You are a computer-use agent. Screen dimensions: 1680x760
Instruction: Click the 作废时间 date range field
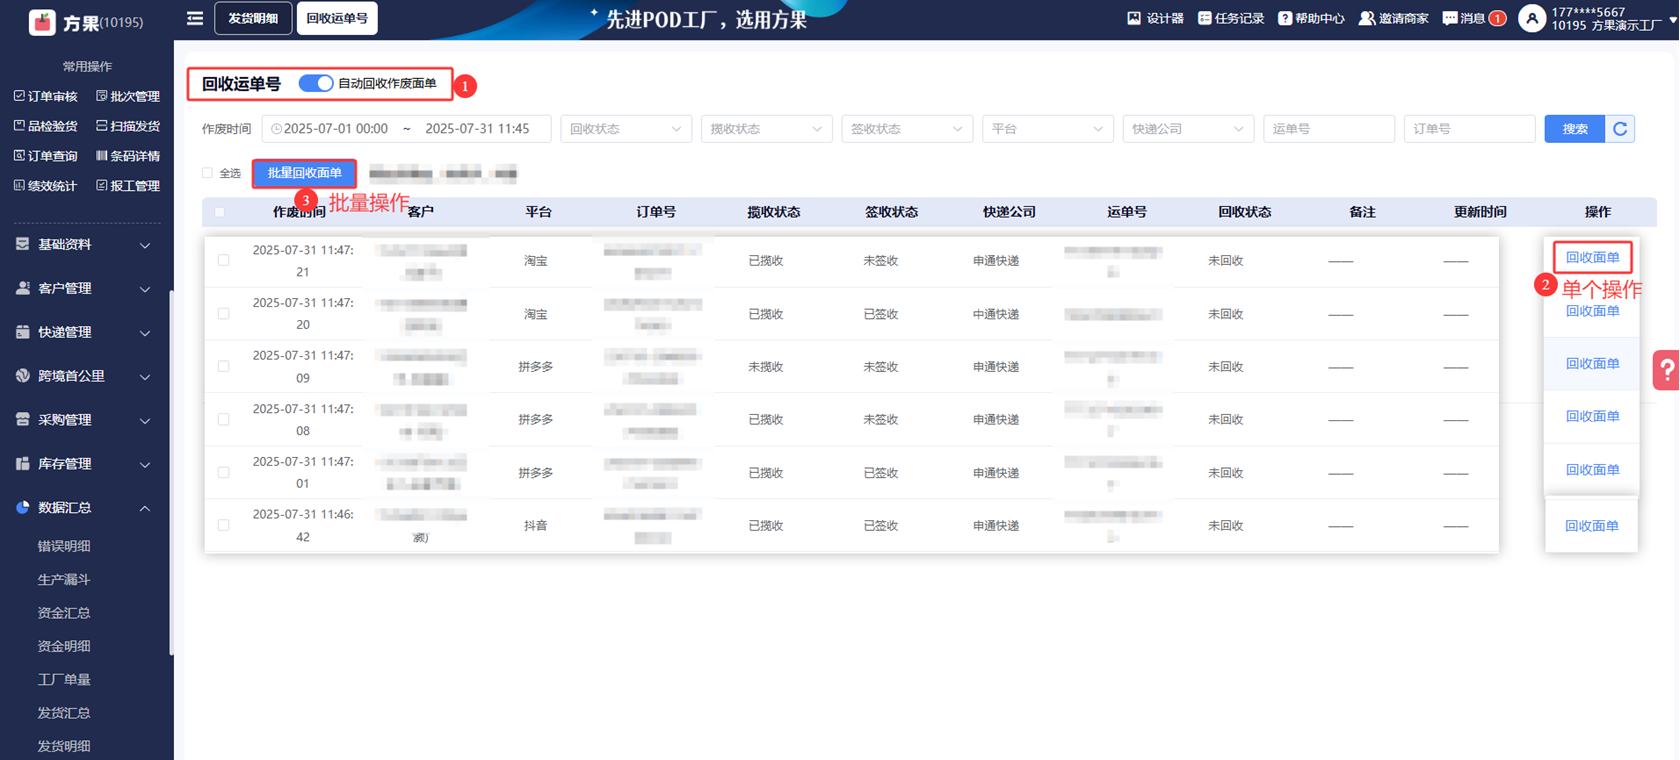406,129
